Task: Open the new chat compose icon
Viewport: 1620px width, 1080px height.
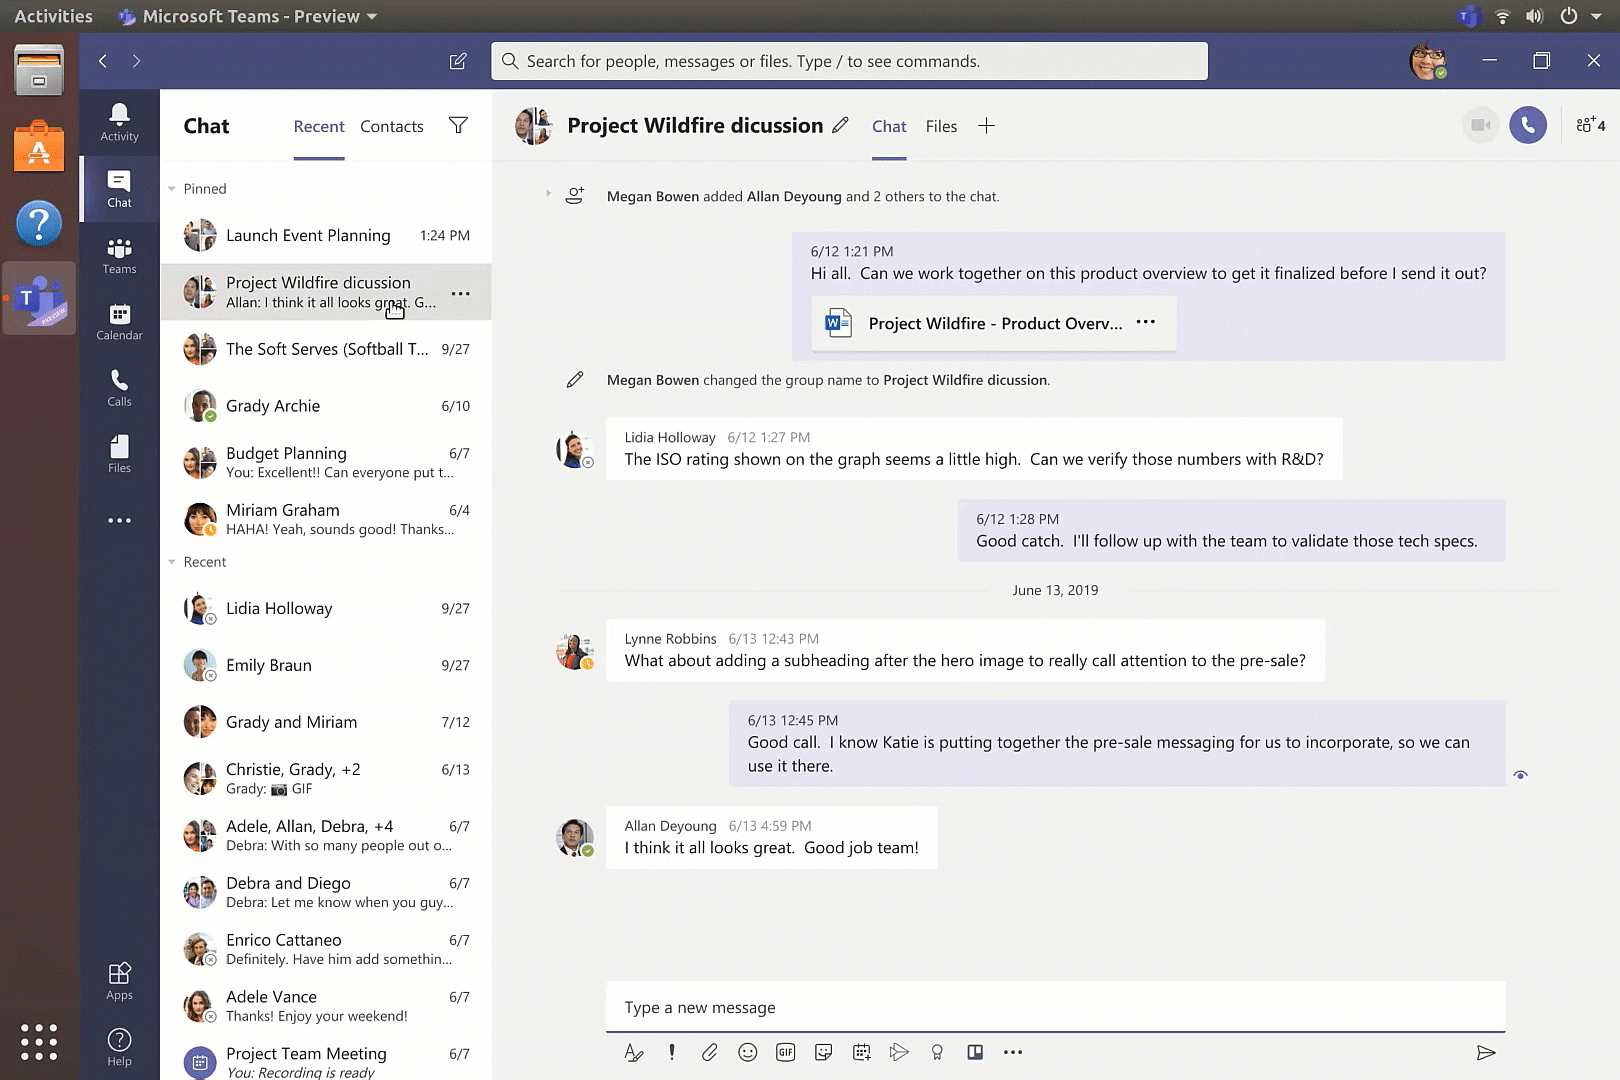Action: (457, 61)
